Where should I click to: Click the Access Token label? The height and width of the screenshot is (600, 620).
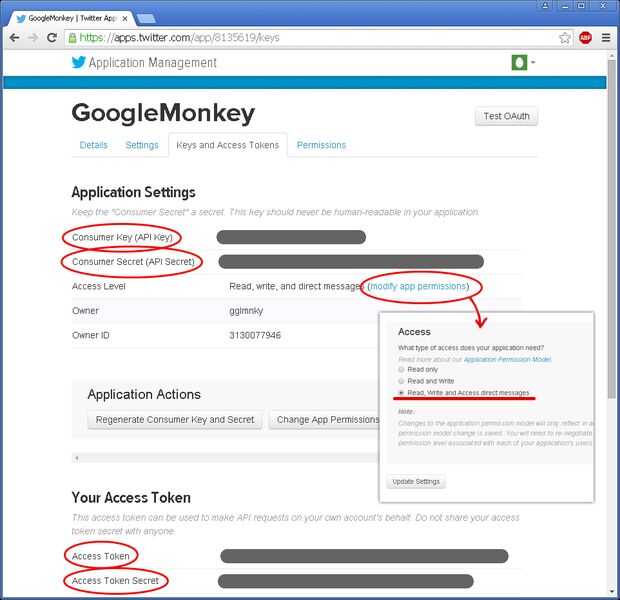point(100,556)
